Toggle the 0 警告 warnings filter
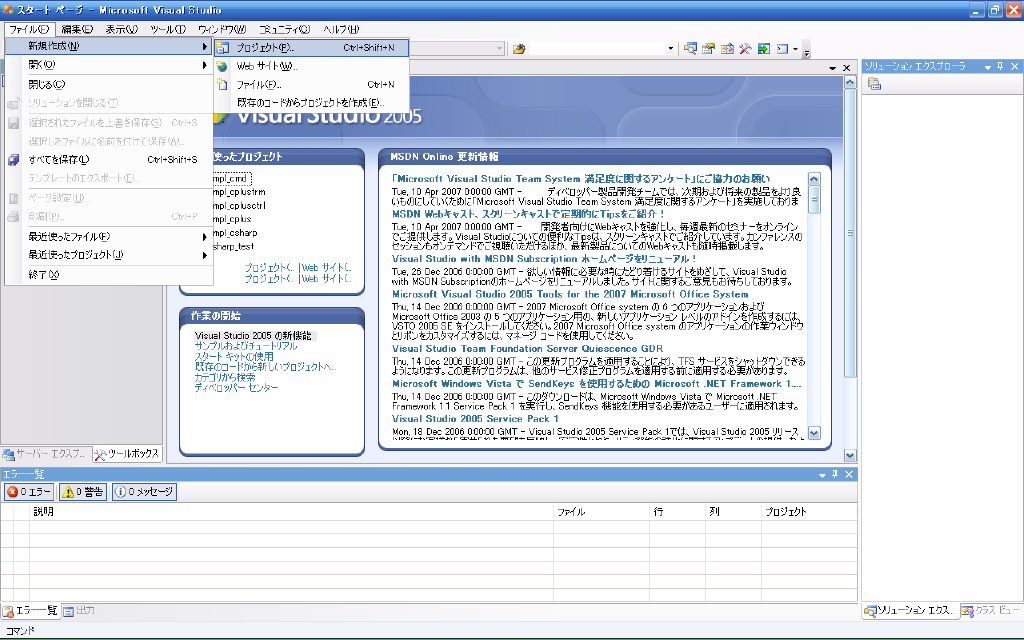 (x=83, y=492)
